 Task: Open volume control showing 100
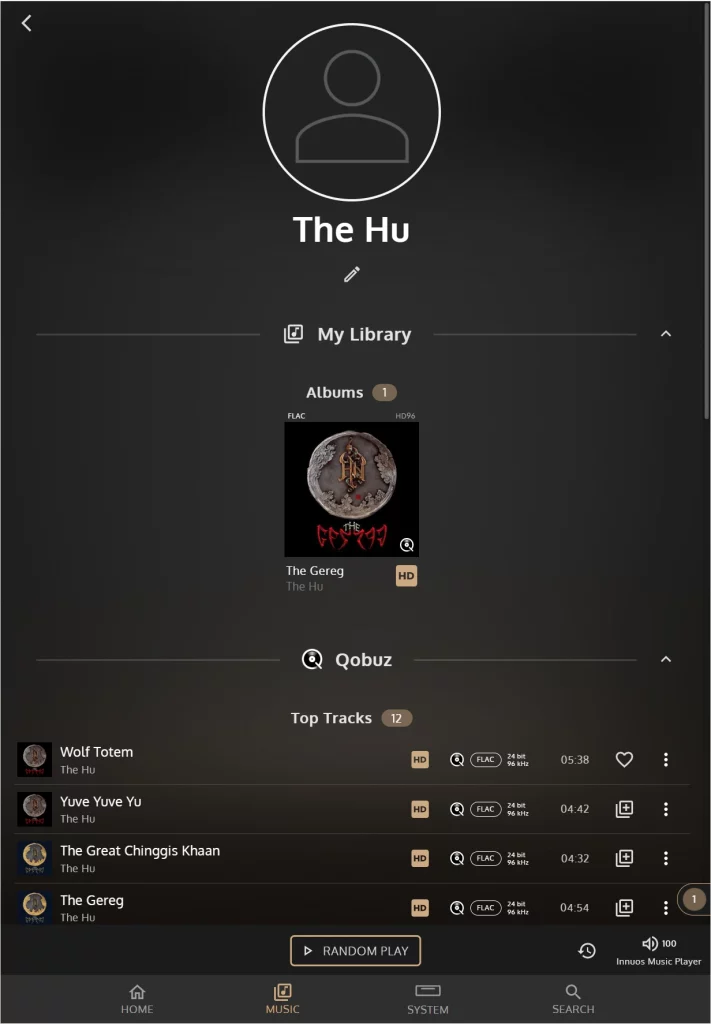coord(659,944)
